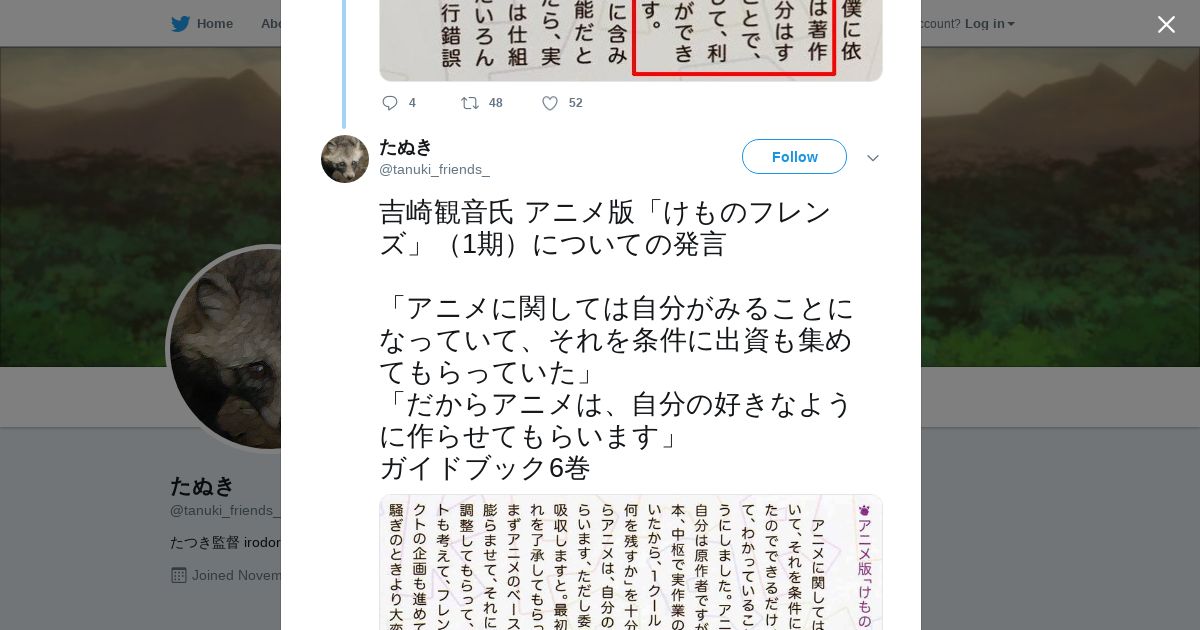Image resolution: width=1200 pixels, height=630 pixels.
Task: Click the retweet arrows icon
Action: click(469, 103)
